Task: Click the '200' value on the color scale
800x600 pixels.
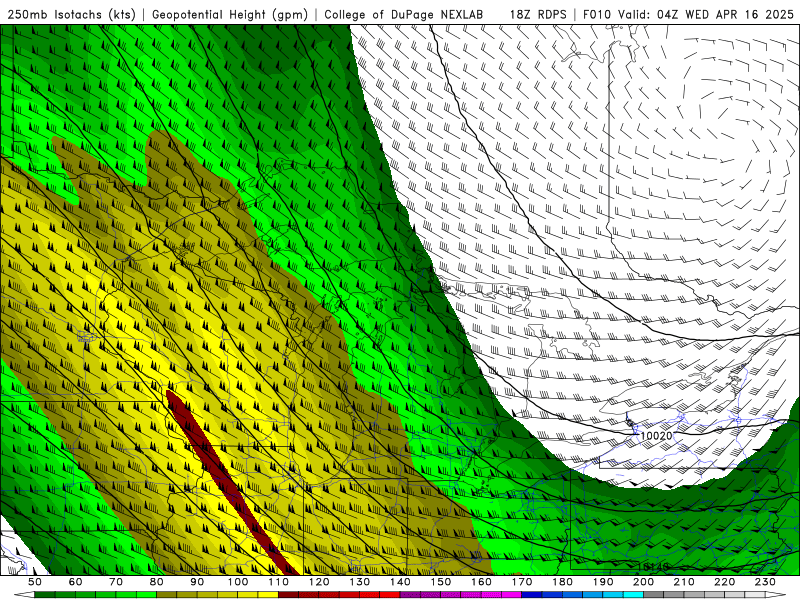Action: point(644,582)
